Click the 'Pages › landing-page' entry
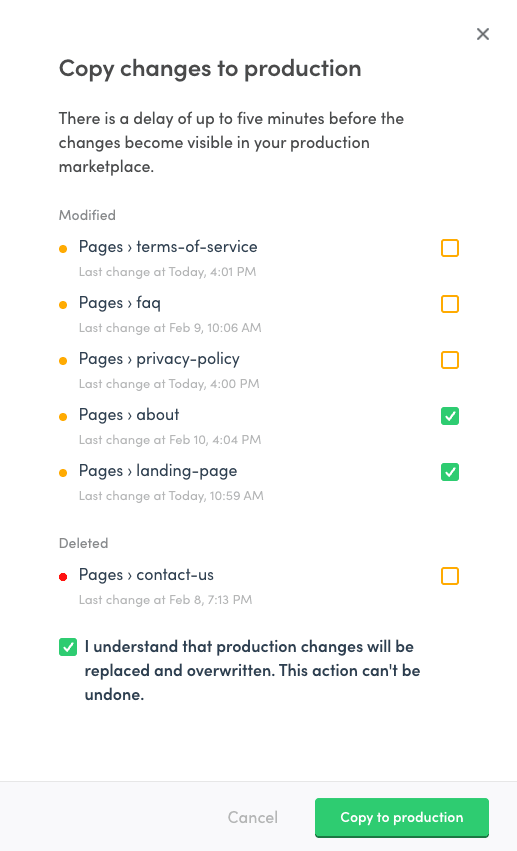Image resolution: width=517 pixels, height=851 pixels. point(158,471)
